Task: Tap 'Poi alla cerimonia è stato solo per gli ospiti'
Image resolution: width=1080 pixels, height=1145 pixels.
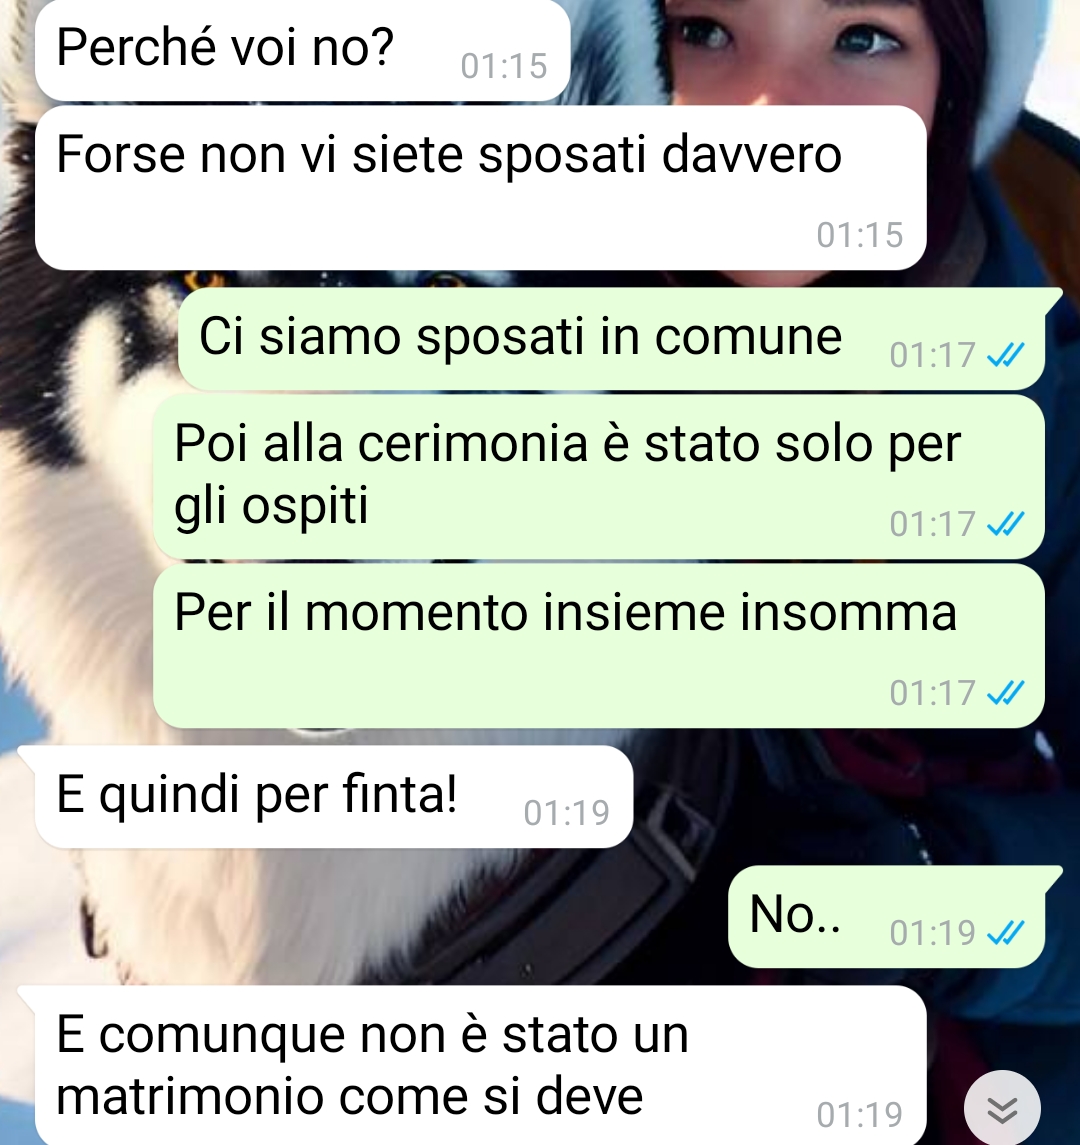Action: (599, 476)
